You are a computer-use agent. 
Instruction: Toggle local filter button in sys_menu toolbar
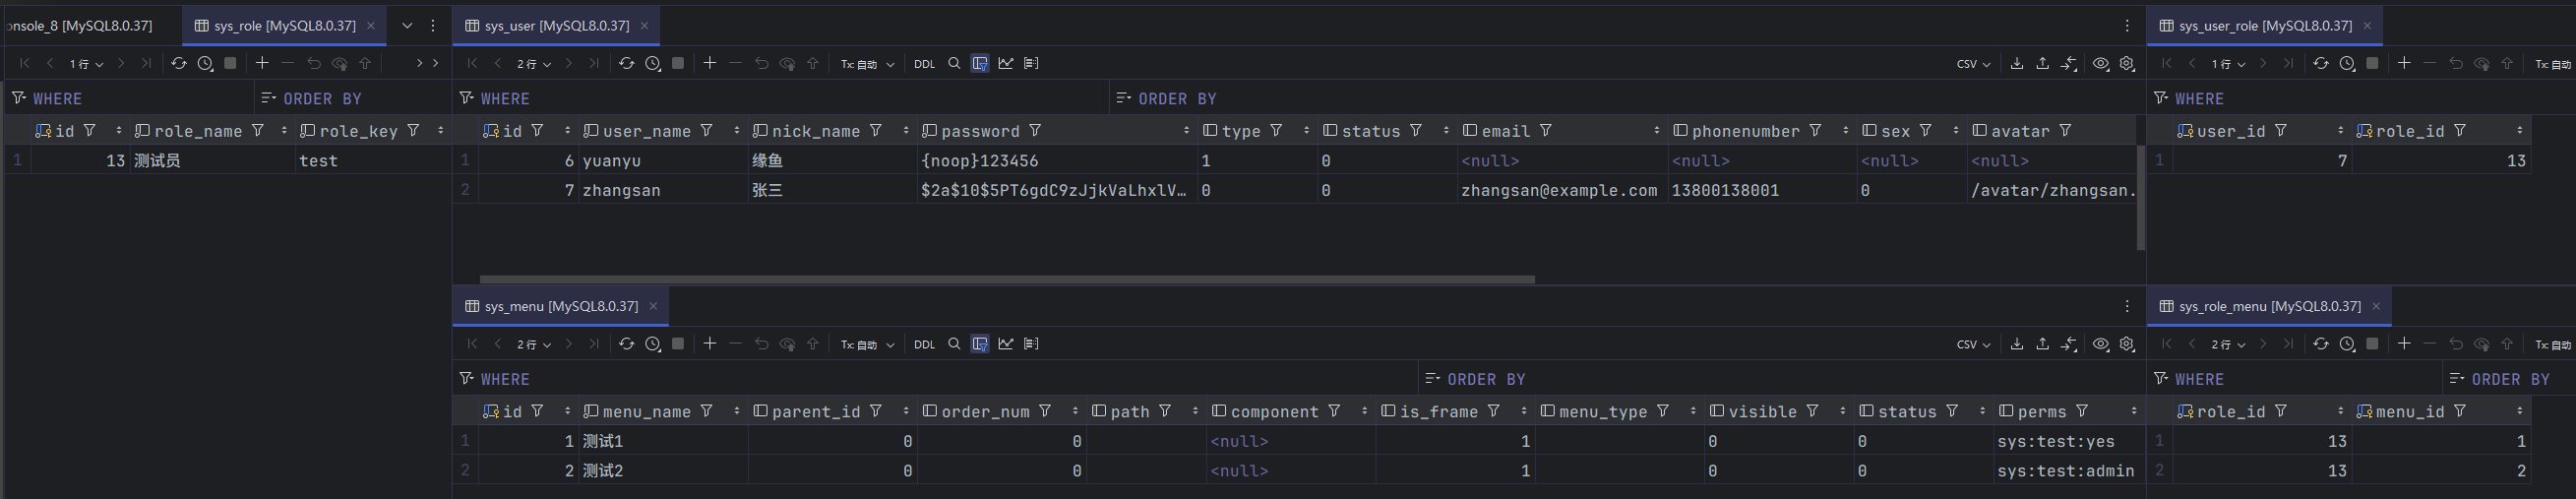[980, 344]
